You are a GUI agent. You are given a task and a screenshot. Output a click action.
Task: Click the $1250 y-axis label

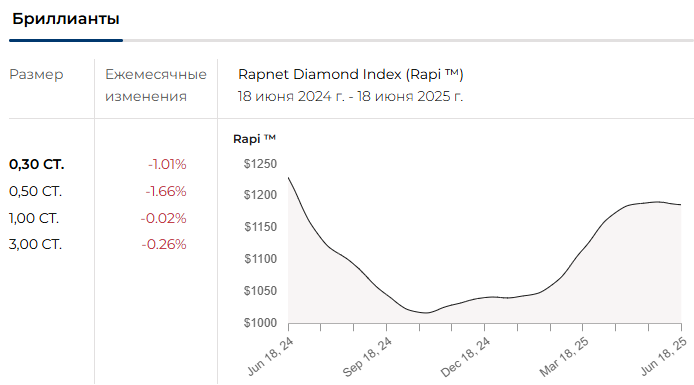(260, 164)
